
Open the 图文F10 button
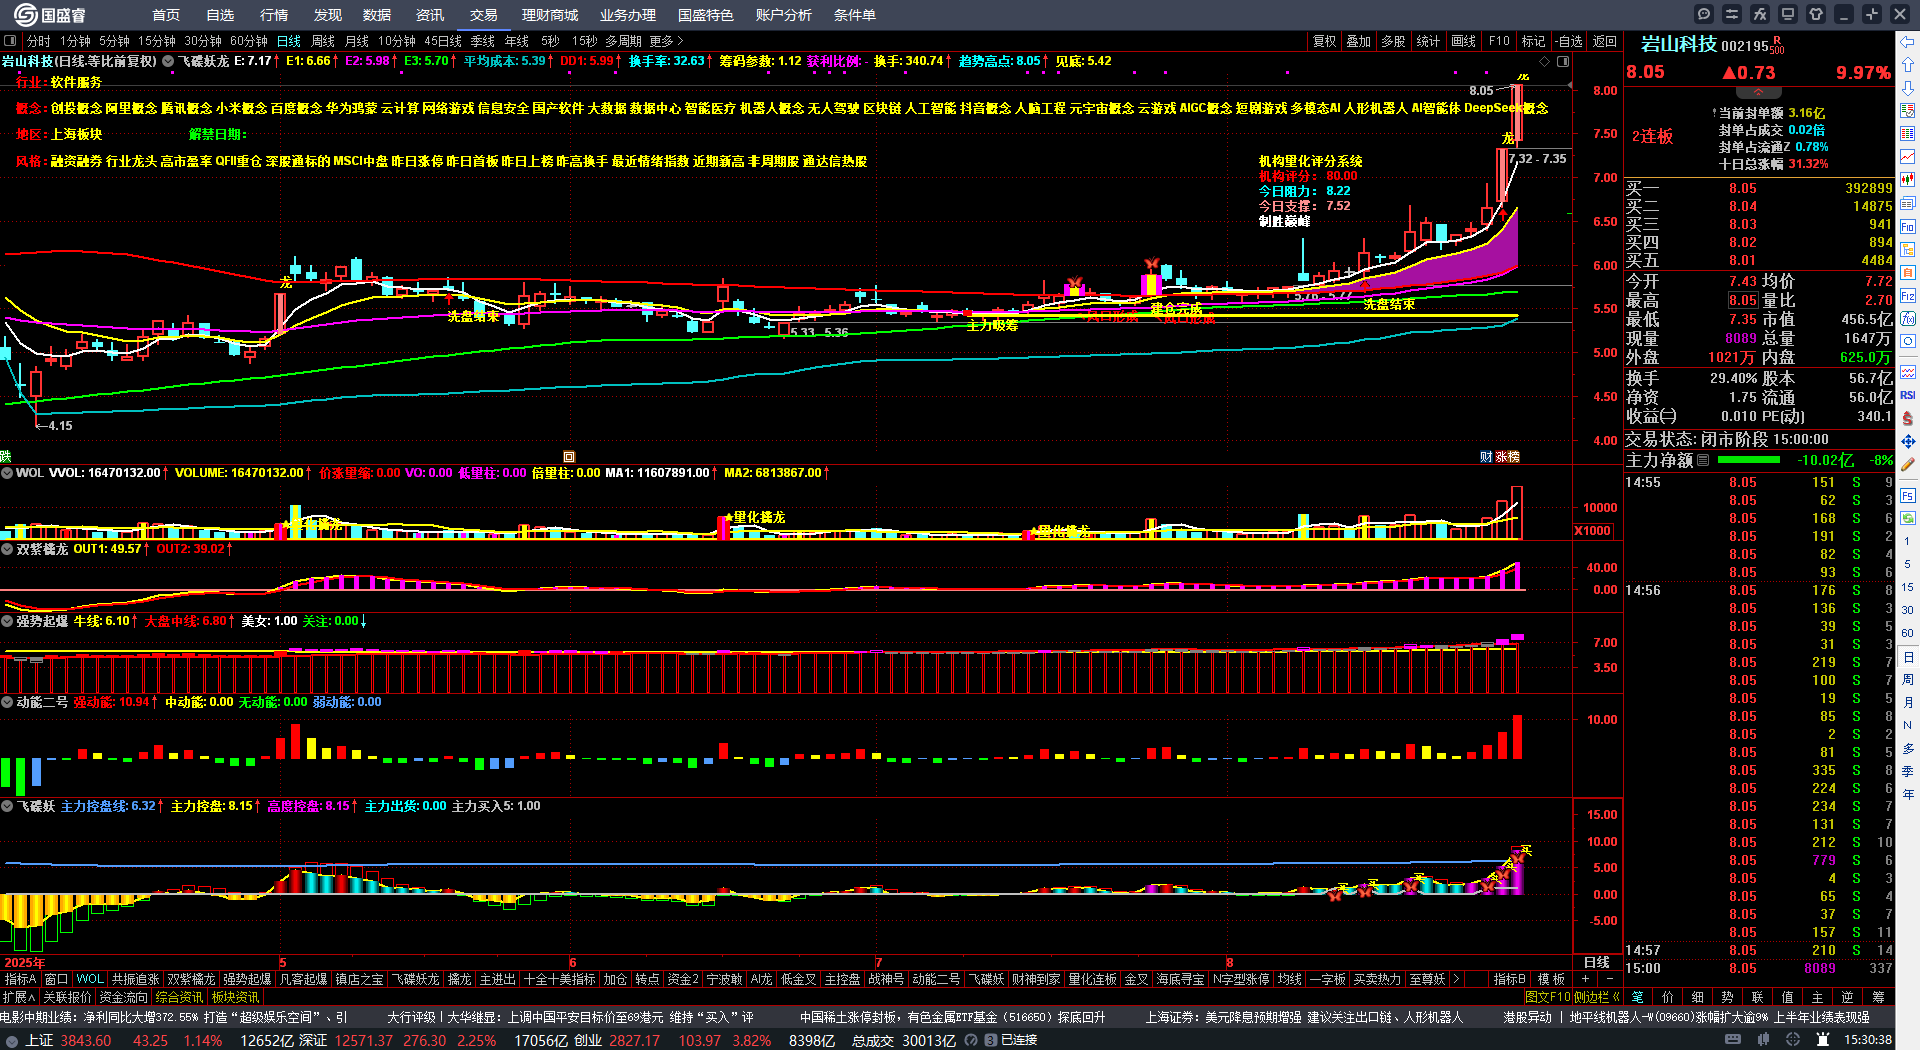pos(1548,997)
